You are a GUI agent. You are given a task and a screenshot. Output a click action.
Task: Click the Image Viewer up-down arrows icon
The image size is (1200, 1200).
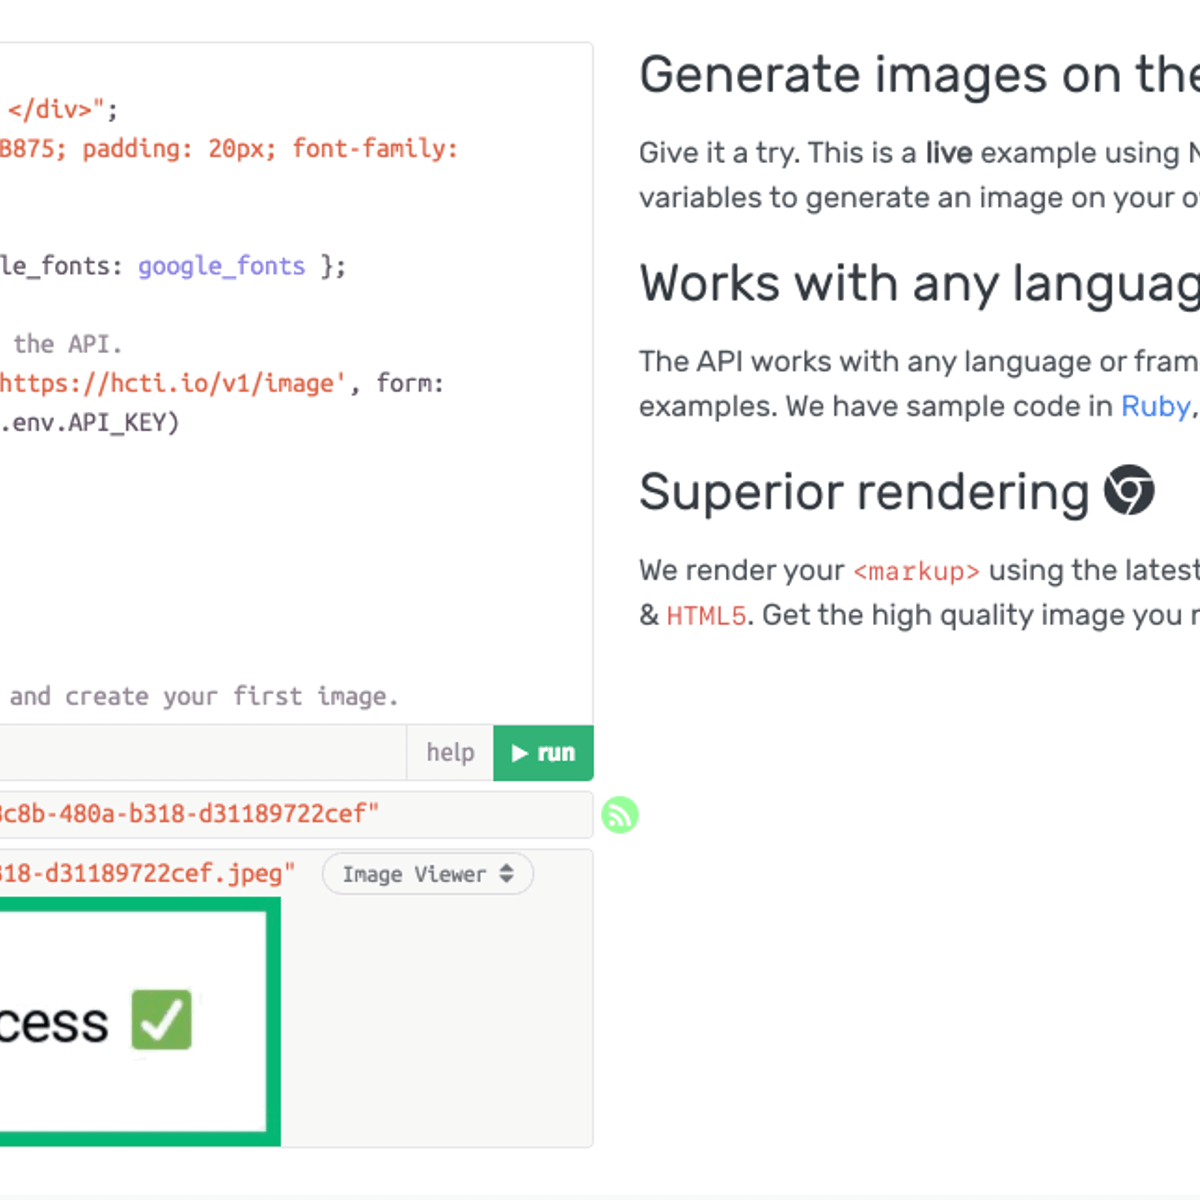(x=507, y=874)
